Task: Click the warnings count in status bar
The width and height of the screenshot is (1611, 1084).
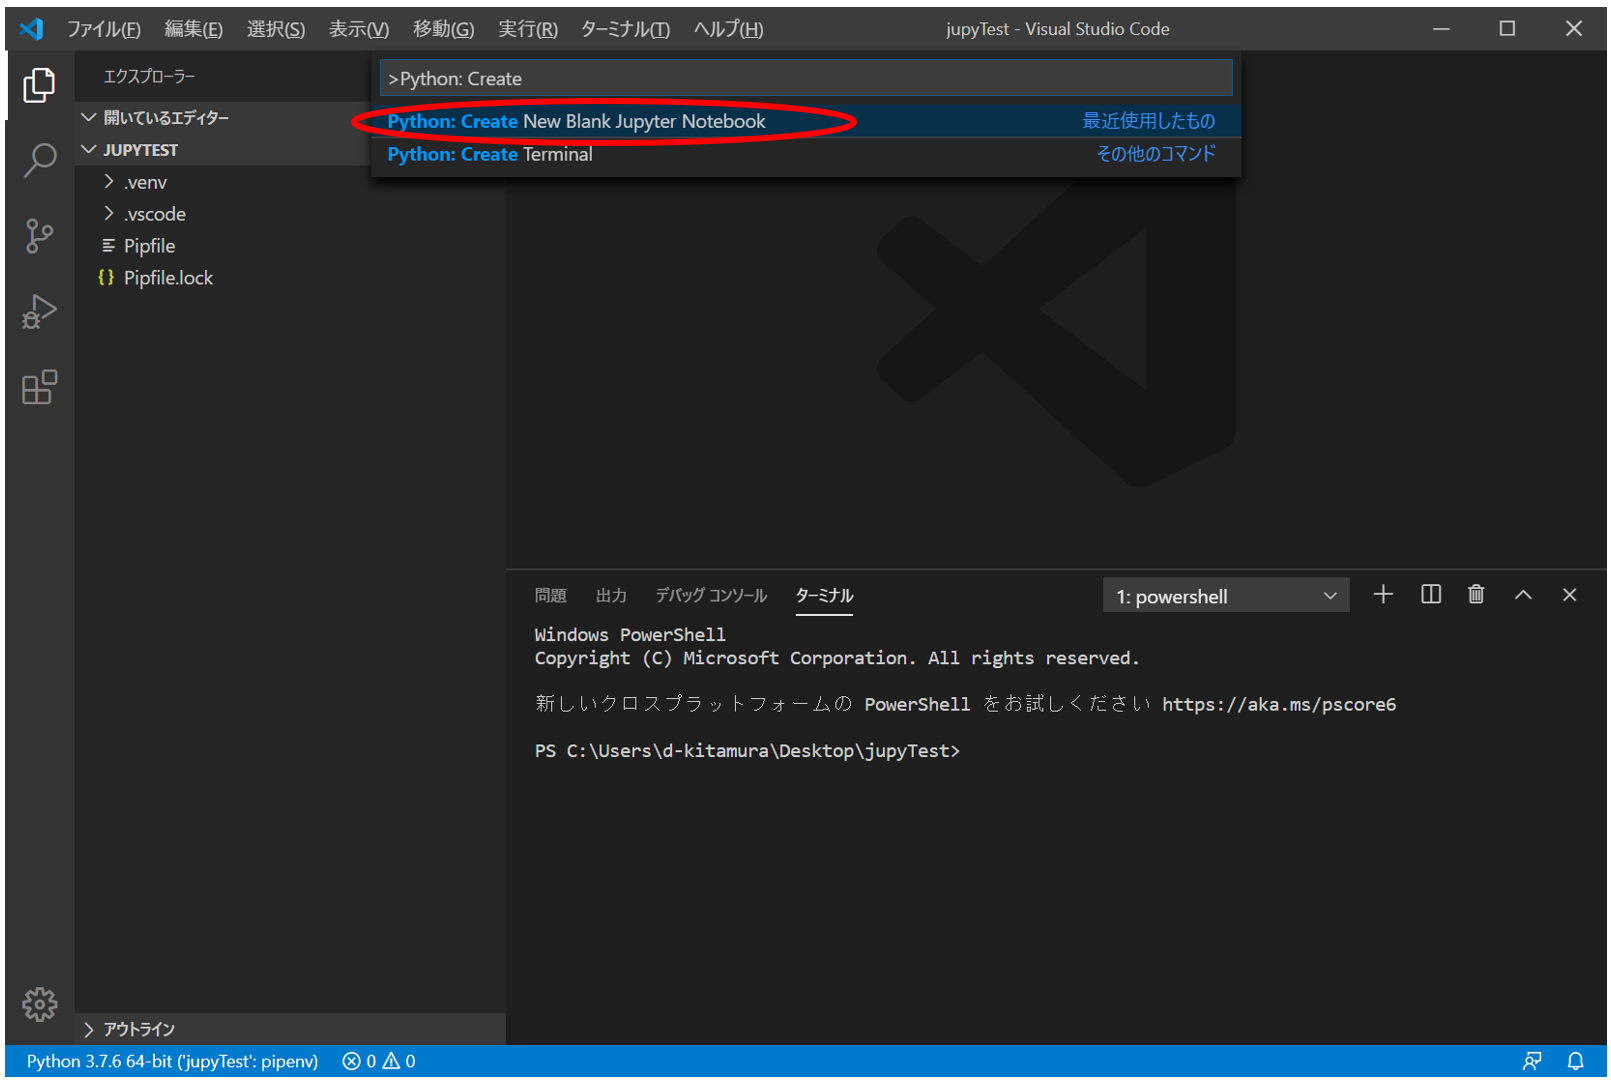Action: pos(399,1061)
